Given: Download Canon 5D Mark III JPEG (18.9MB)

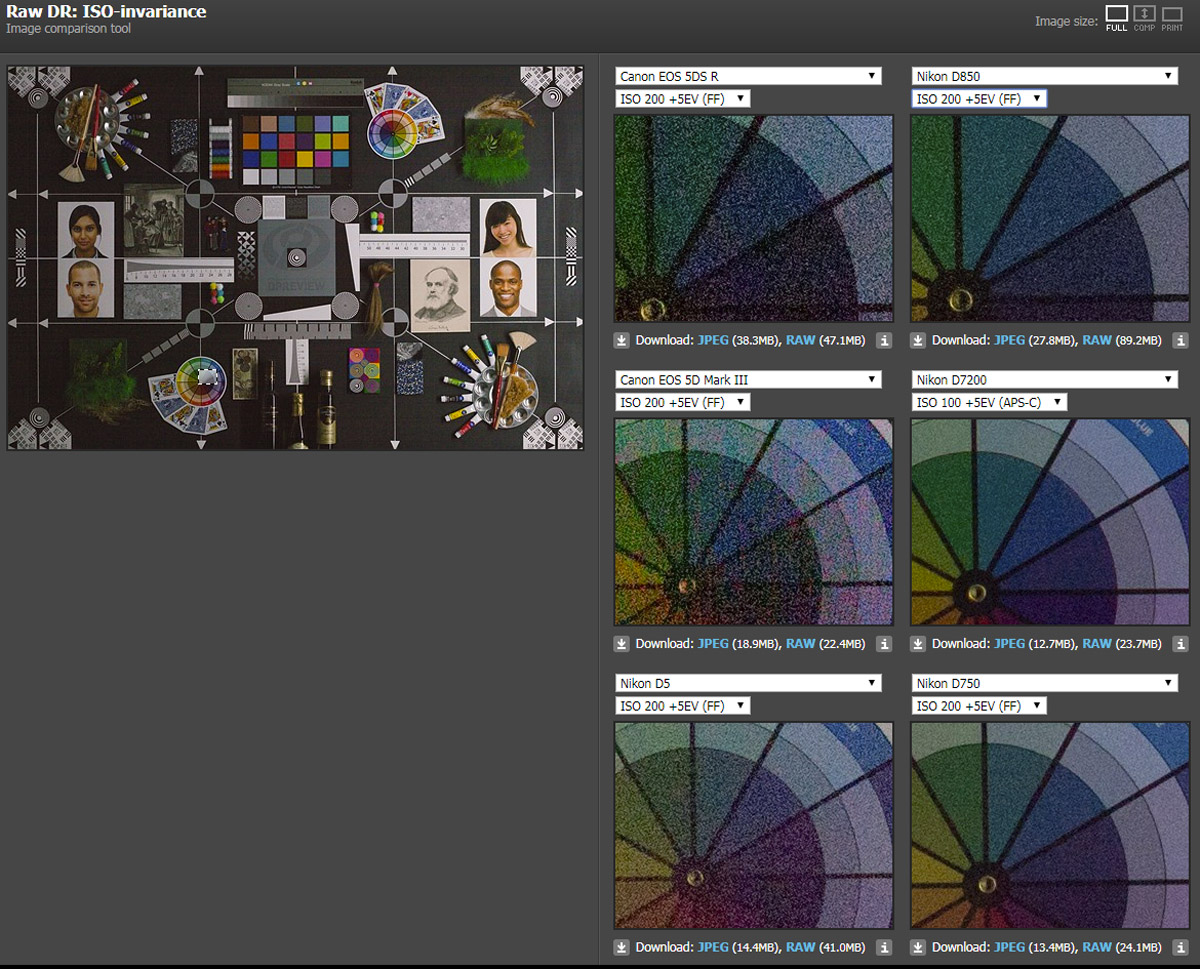Looking at the screenshot, I should pos(713,644).
